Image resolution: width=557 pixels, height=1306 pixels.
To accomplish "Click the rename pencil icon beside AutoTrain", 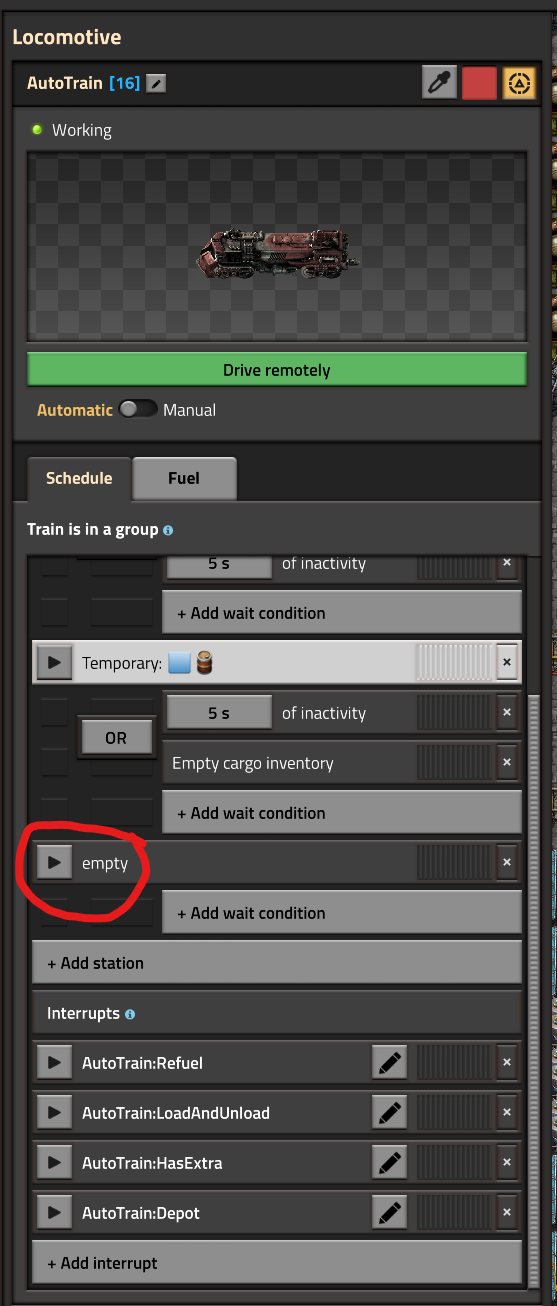I will [155, 84].
